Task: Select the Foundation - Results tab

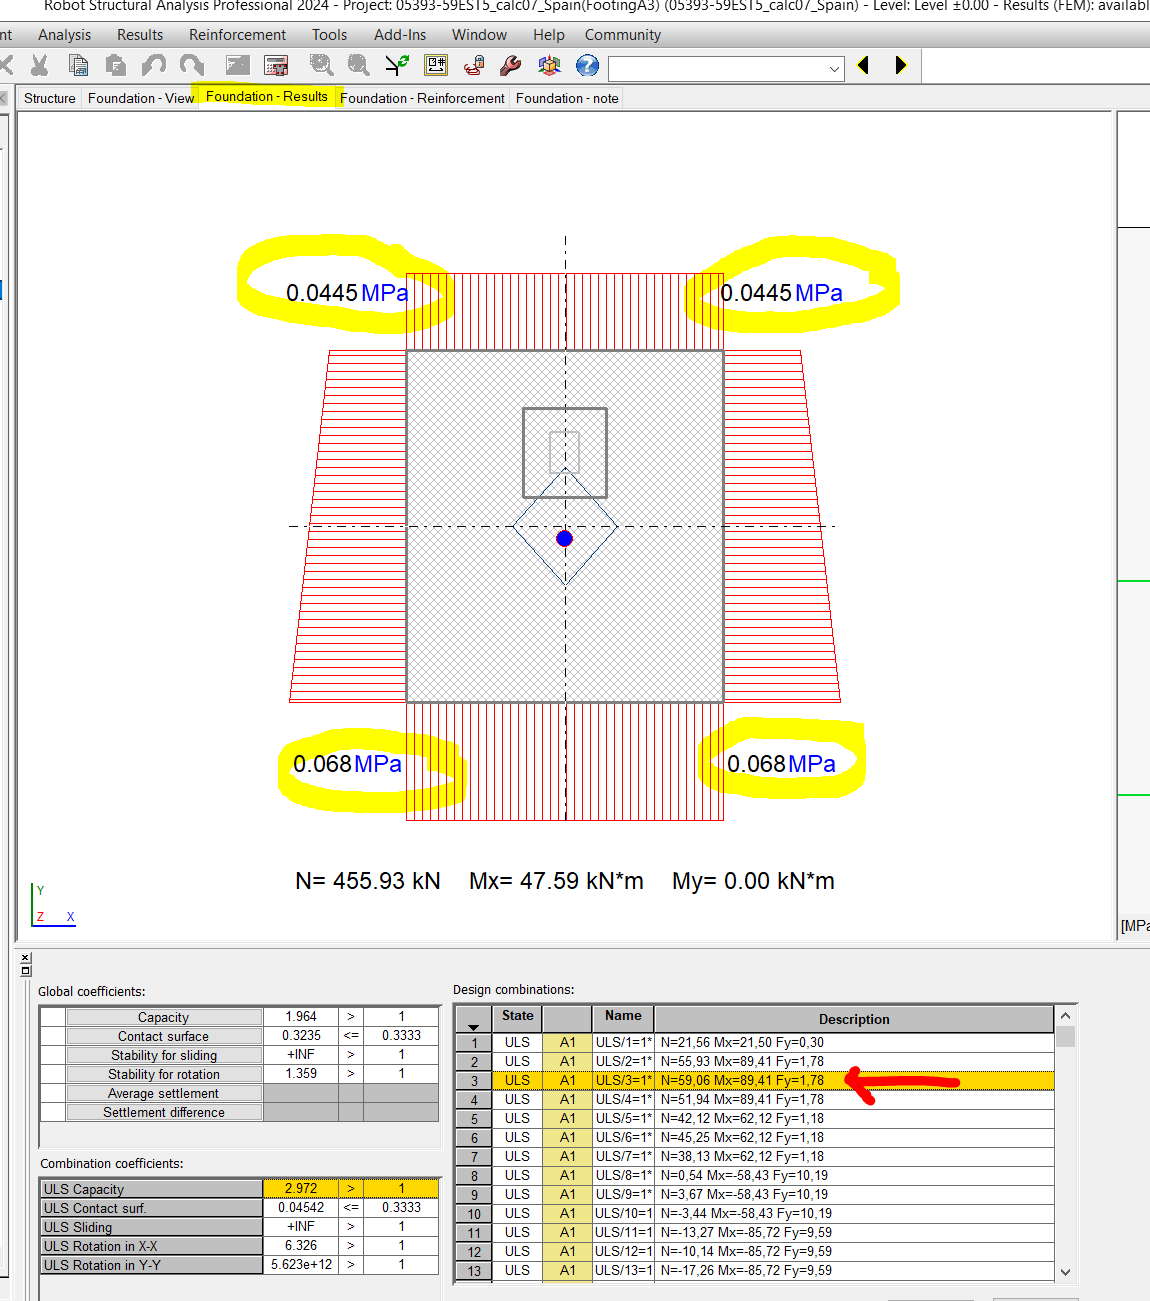Action: pos(267,97)
